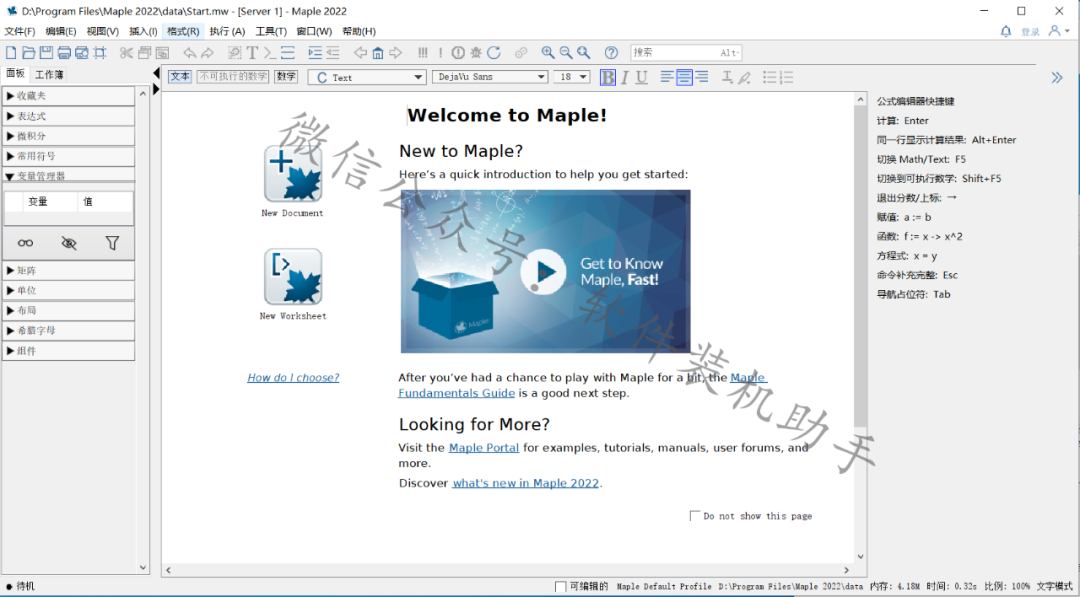Open a file with folder icon
Image resolution: width=1080 pixels, height=597 pixels.
pyautogui.click(x=28, y=52)
